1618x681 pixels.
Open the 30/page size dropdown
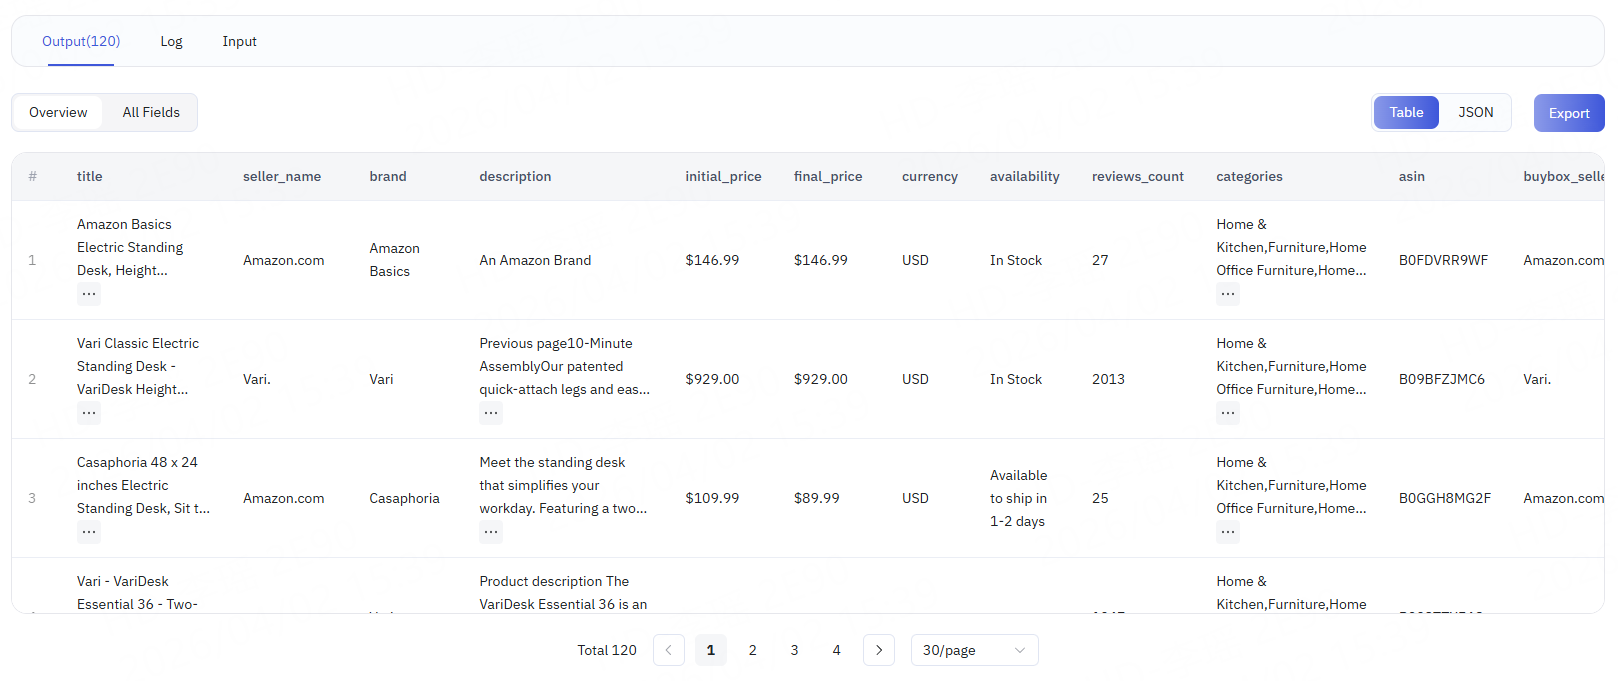pyautogui.click(x=975, y=650)
